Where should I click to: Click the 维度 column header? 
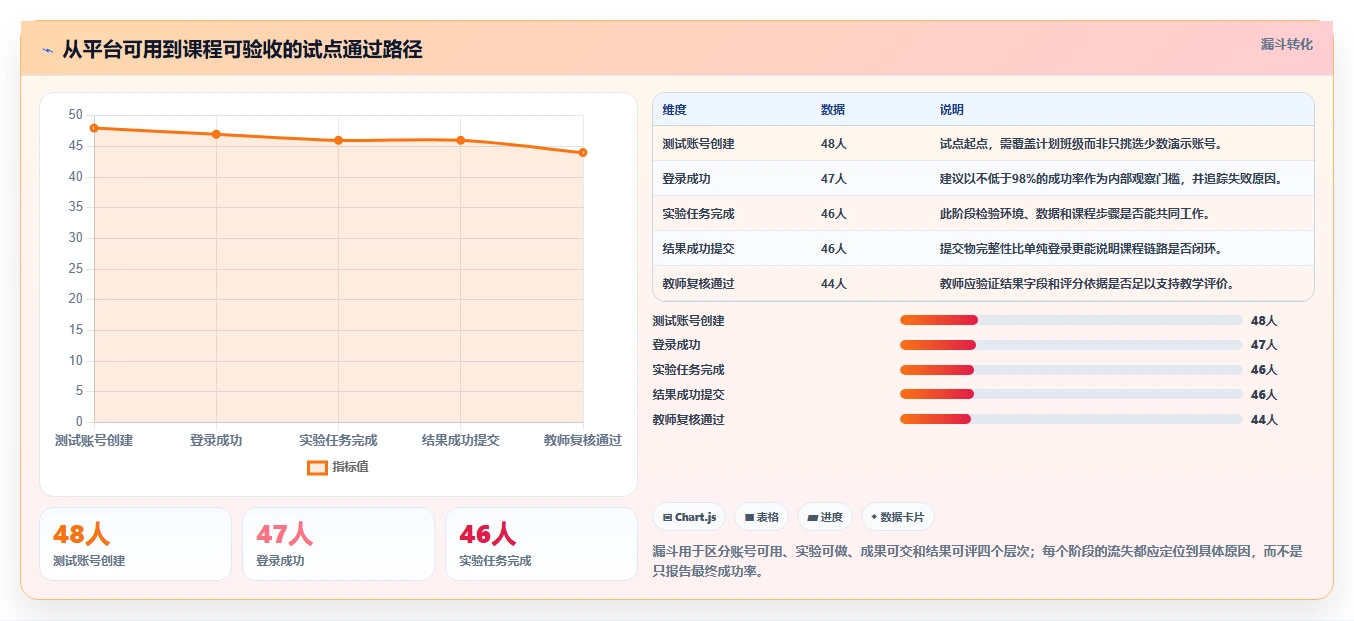(675, 110)
